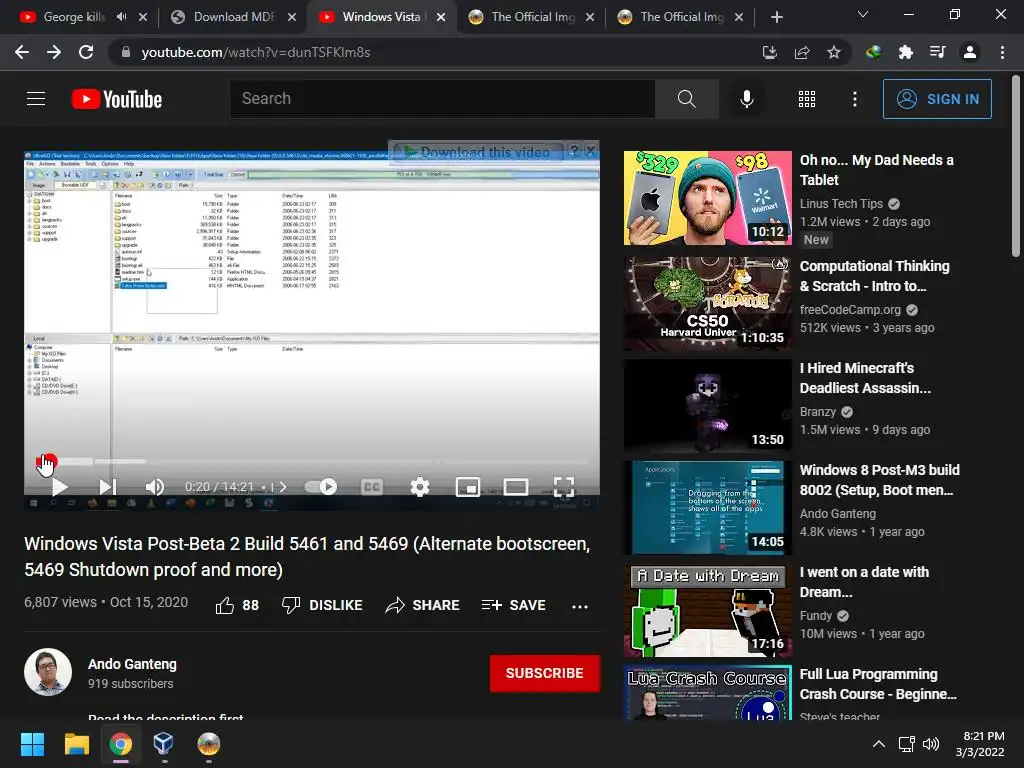1024x768 pixels.
Task: Share this page from the address bar
Action: (801, 52)
